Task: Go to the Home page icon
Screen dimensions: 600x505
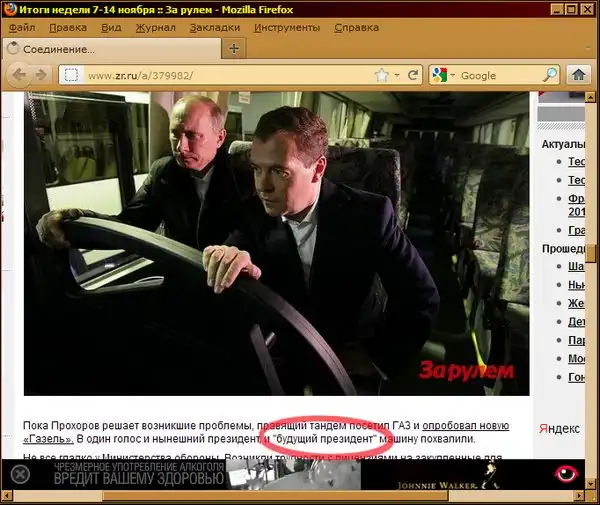Action: (x=578, y=75)
